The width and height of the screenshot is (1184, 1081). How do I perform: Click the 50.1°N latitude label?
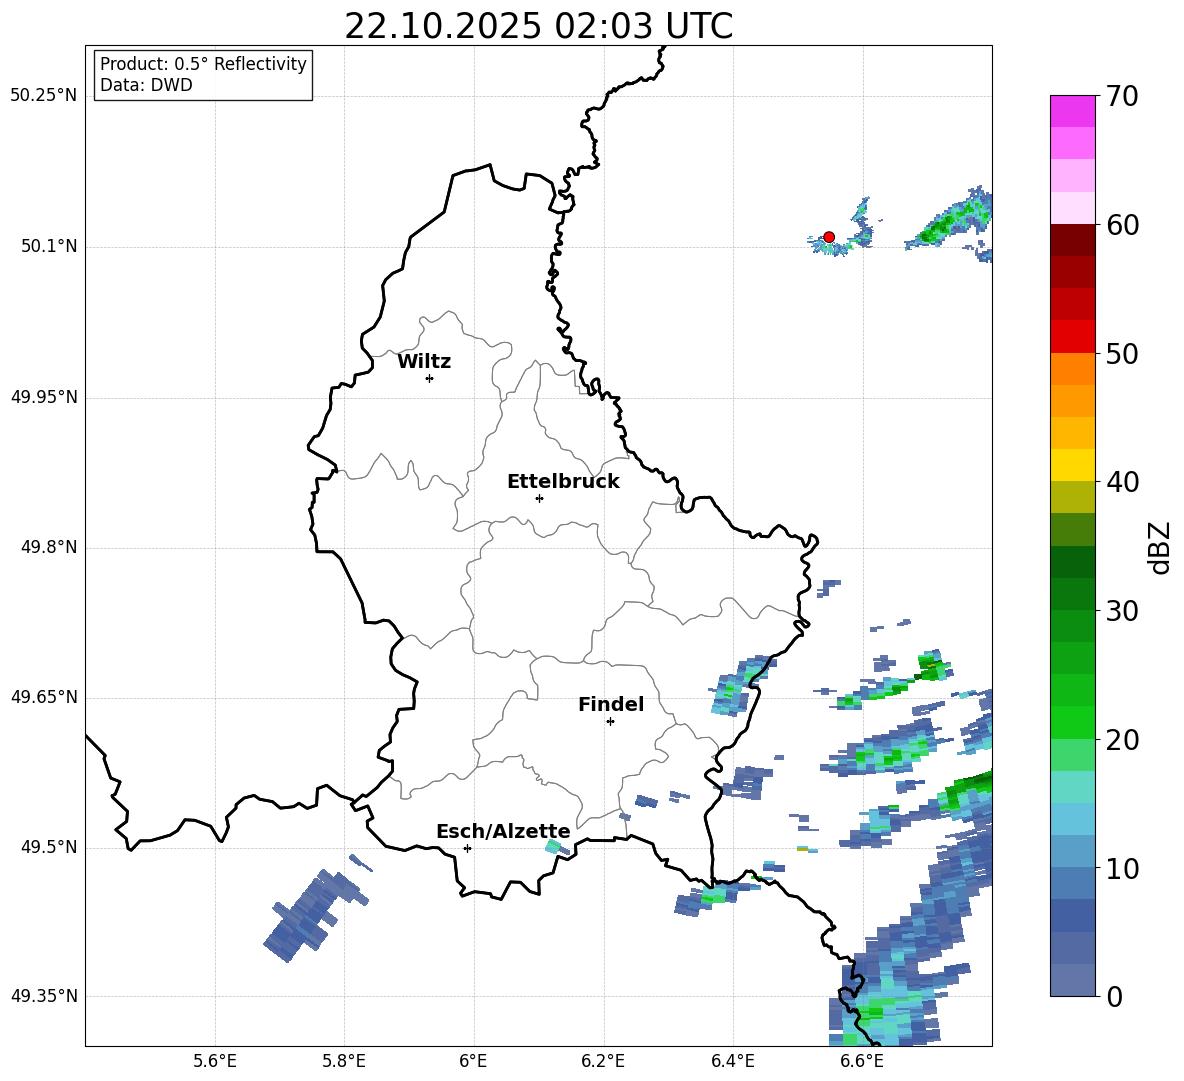point(49,246)
